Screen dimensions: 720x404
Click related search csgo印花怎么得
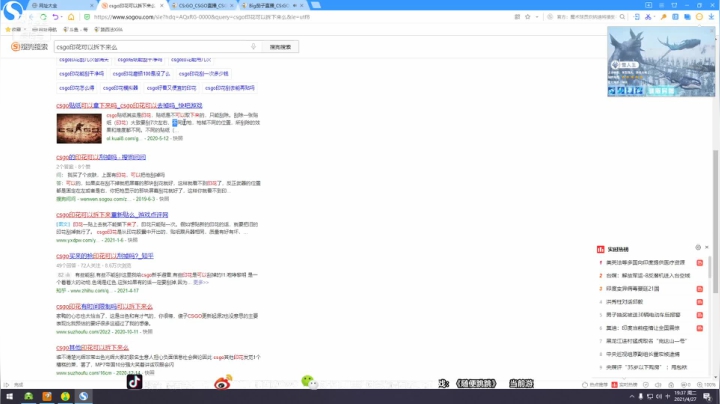click(x=77, y=88)
